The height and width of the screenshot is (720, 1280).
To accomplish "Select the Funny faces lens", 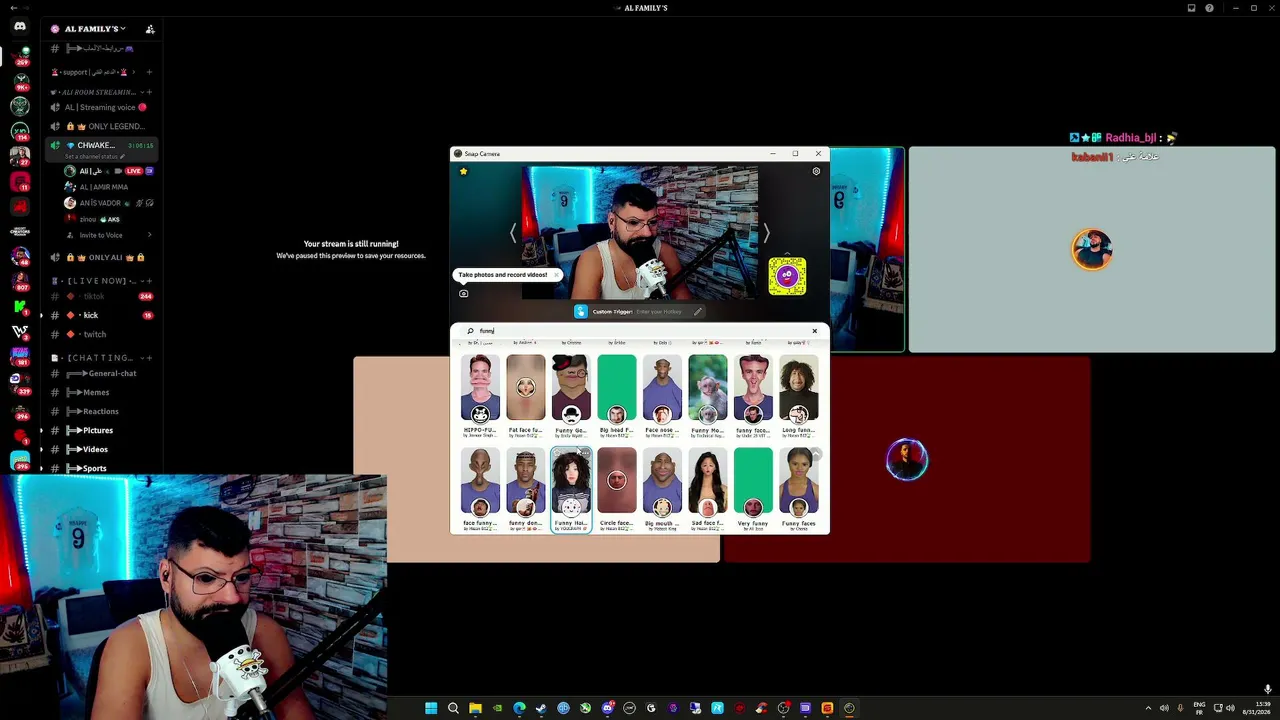I will point(799,489).
